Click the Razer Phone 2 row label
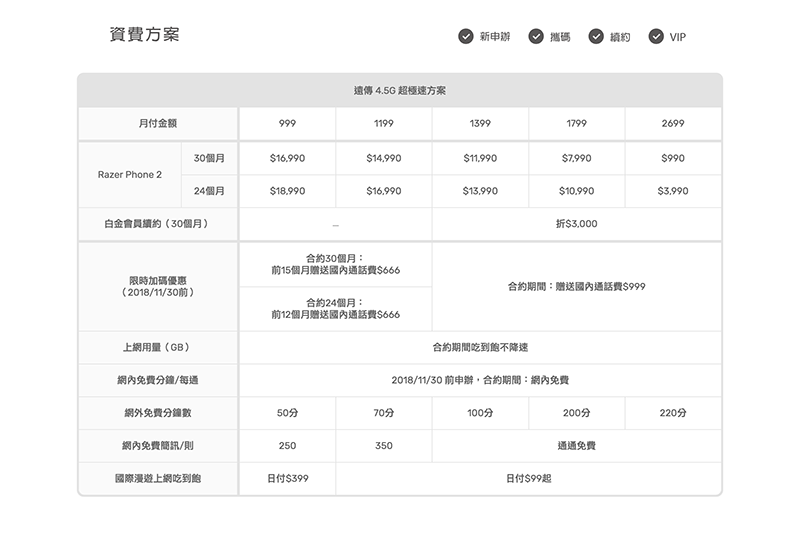Screen dimensions: 800x533 pyautogui.click(x=129, y=174)
